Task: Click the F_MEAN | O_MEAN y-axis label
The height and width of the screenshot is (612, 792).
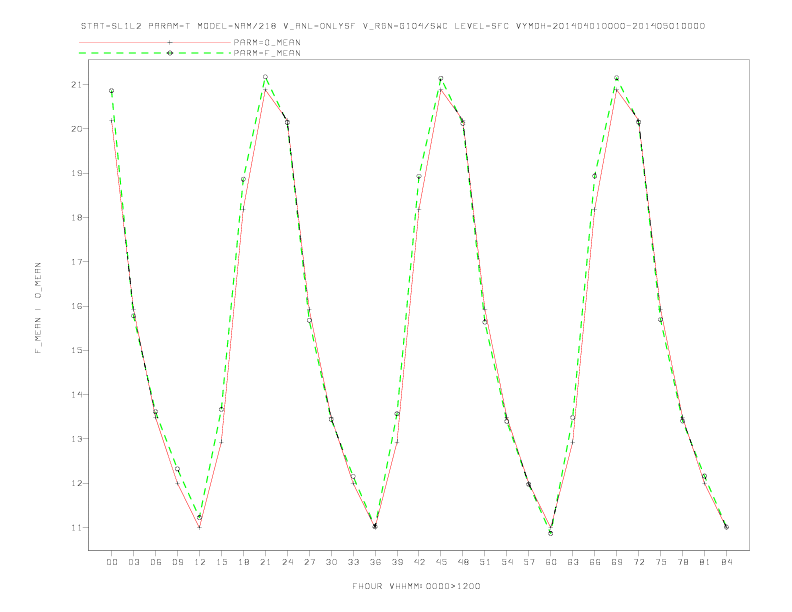Action: [x=38, y=308]
